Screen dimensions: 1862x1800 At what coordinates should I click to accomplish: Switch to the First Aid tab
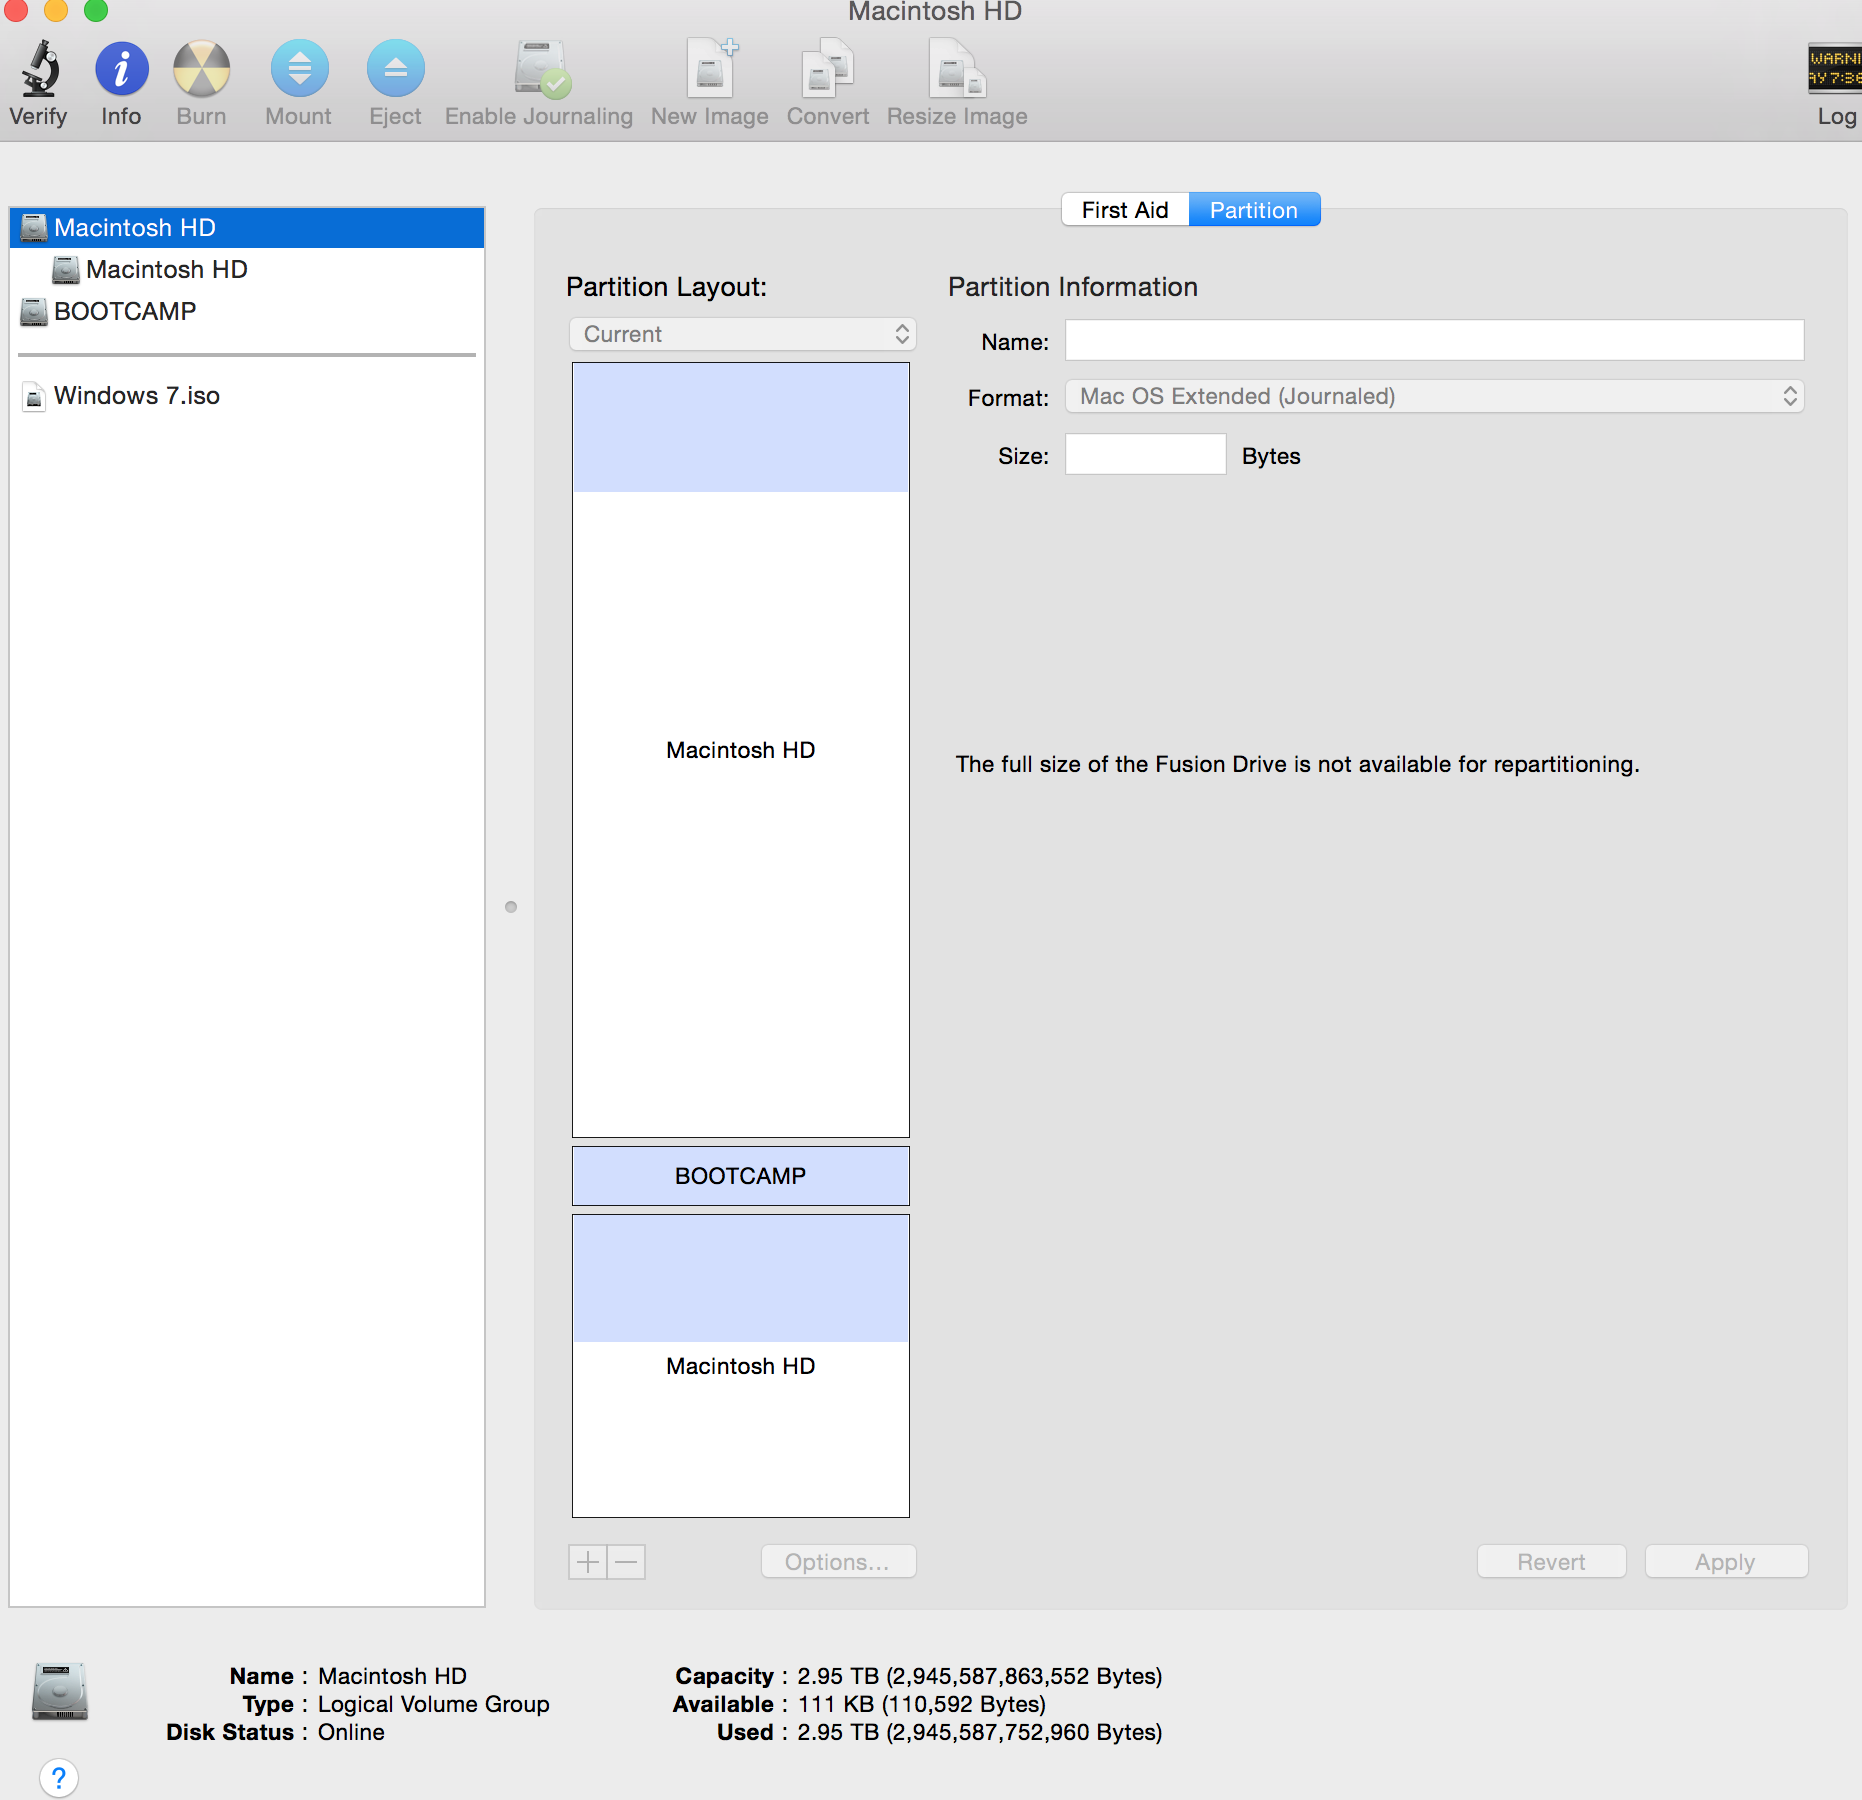tap(1125, 210)
